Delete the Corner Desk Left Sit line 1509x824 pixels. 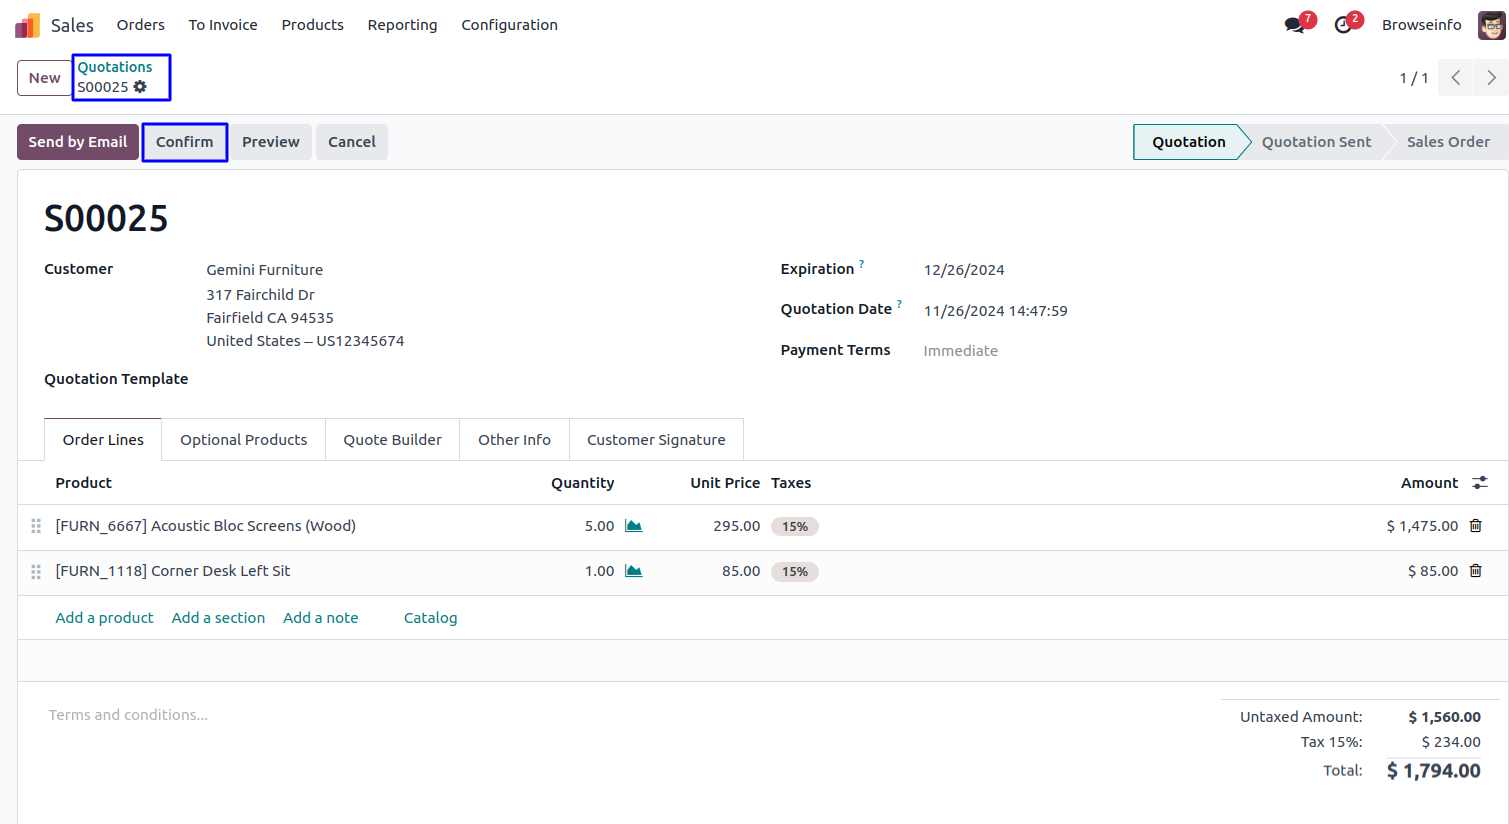tap(1475, 571)
